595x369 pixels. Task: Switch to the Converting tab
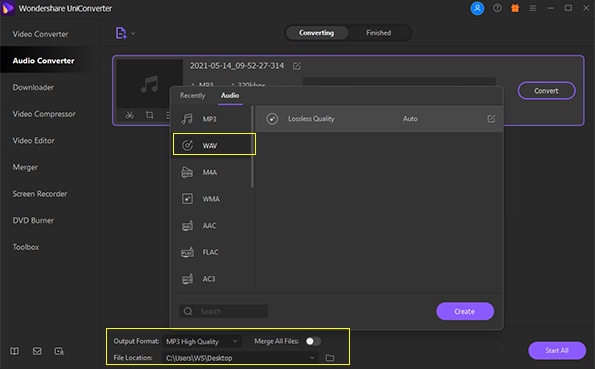click(x=316, y=33)
